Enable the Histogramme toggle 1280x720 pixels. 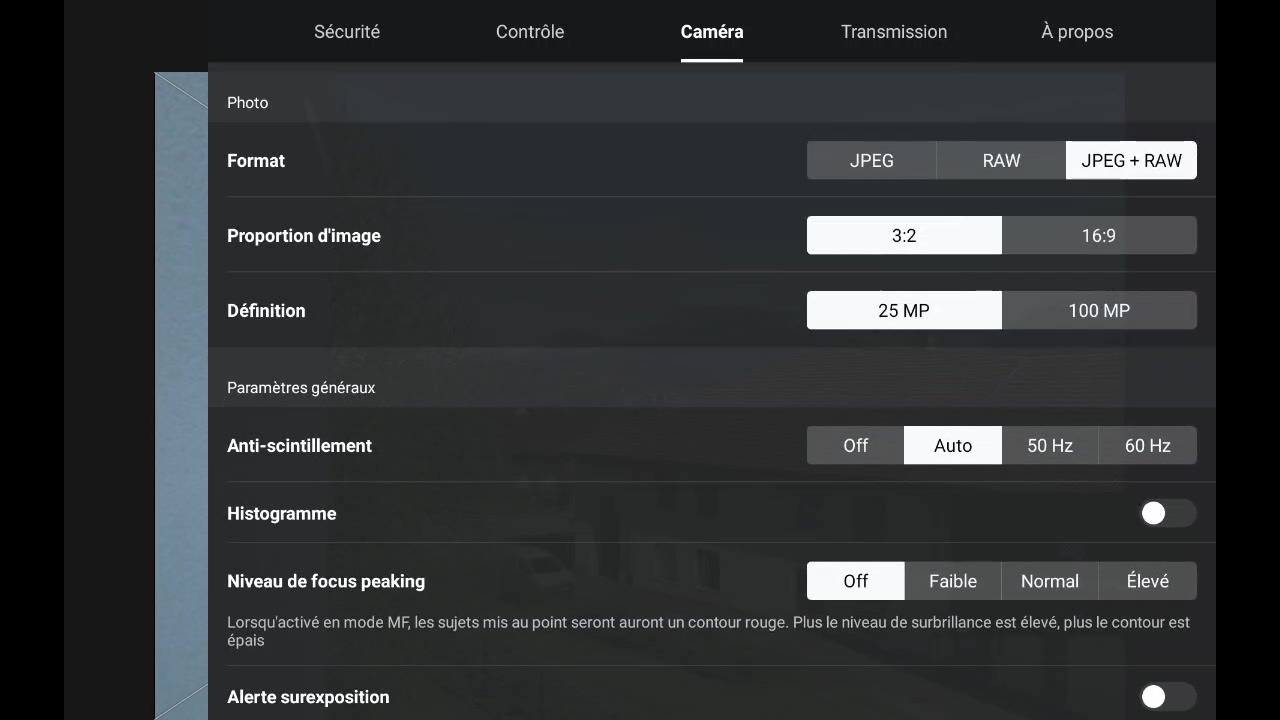tap(1168, 513)
